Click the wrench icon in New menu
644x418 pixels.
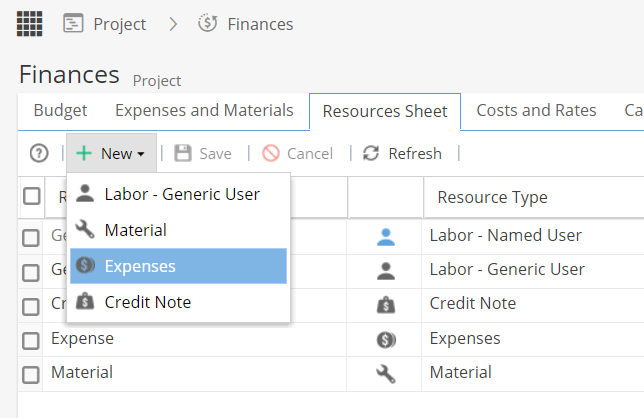[85, 229]
